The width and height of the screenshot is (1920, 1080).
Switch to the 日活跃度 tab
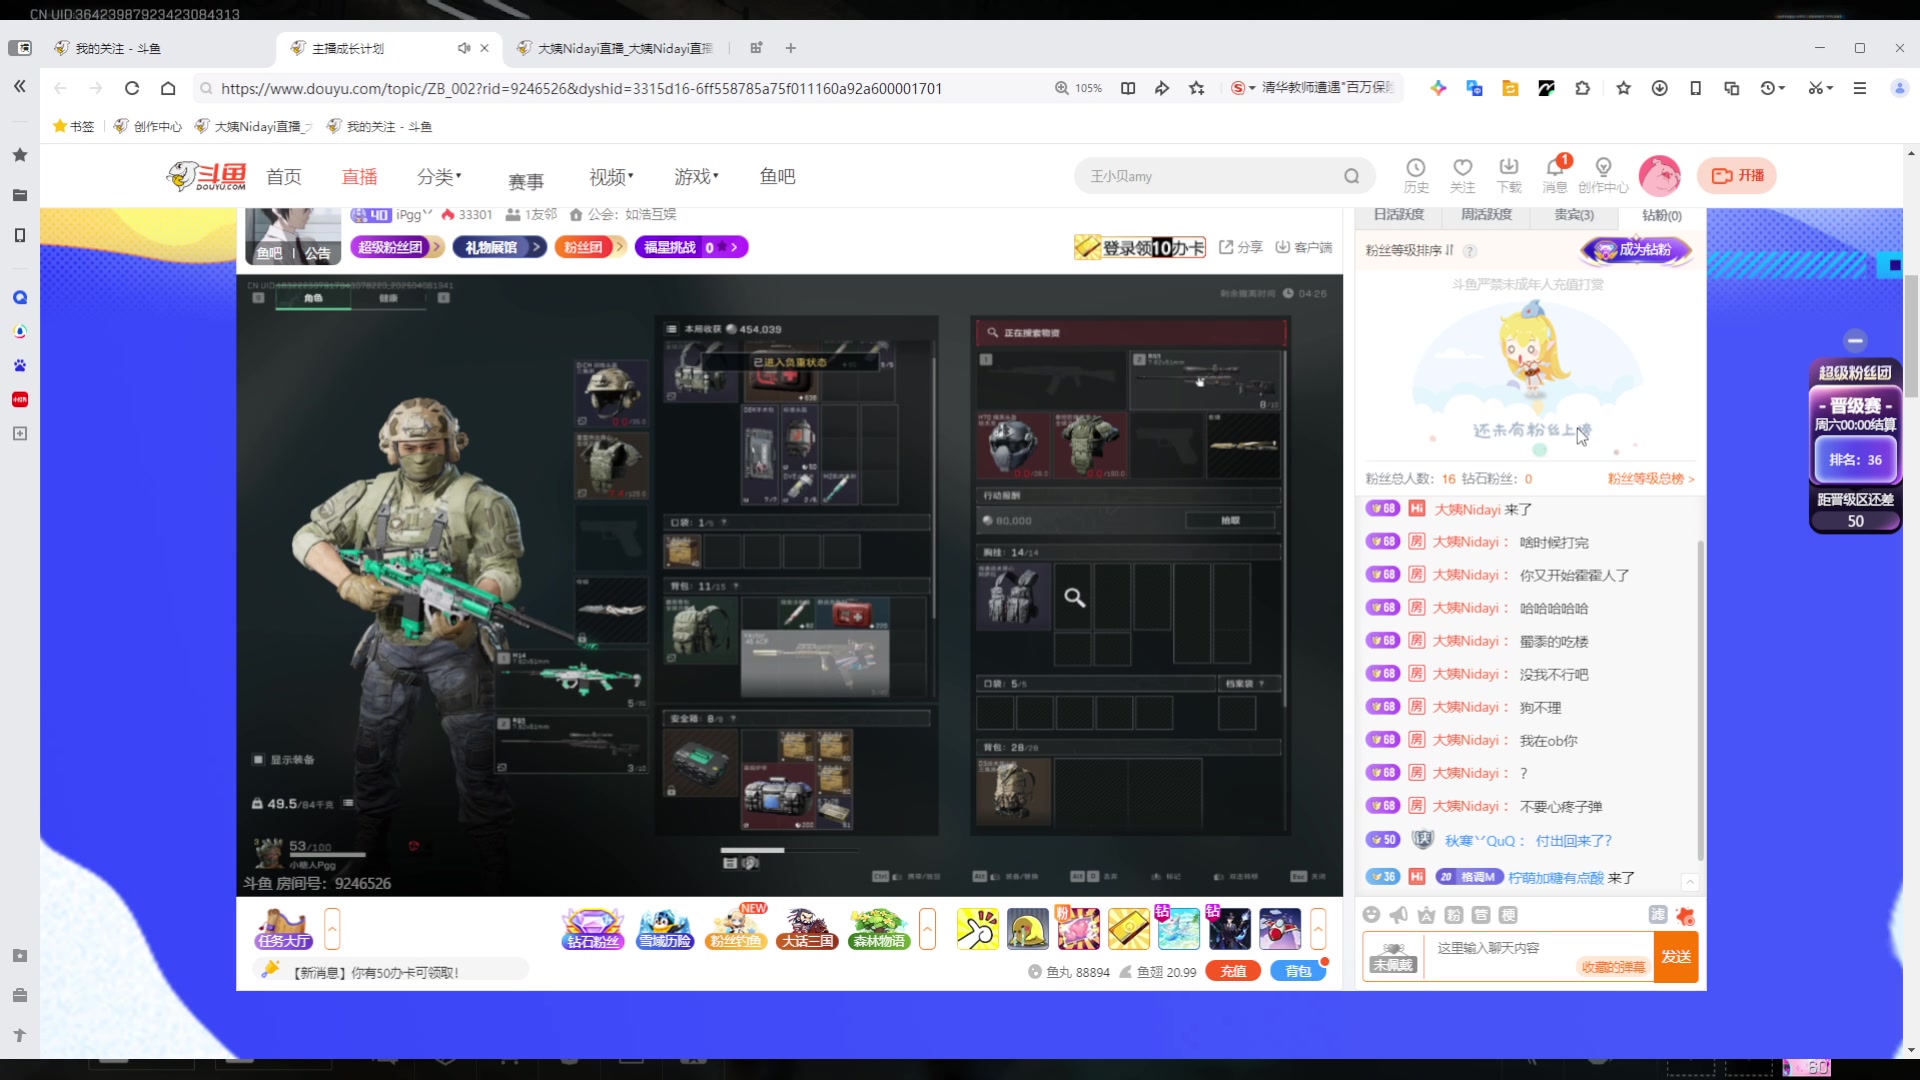tap(1398, 215)
